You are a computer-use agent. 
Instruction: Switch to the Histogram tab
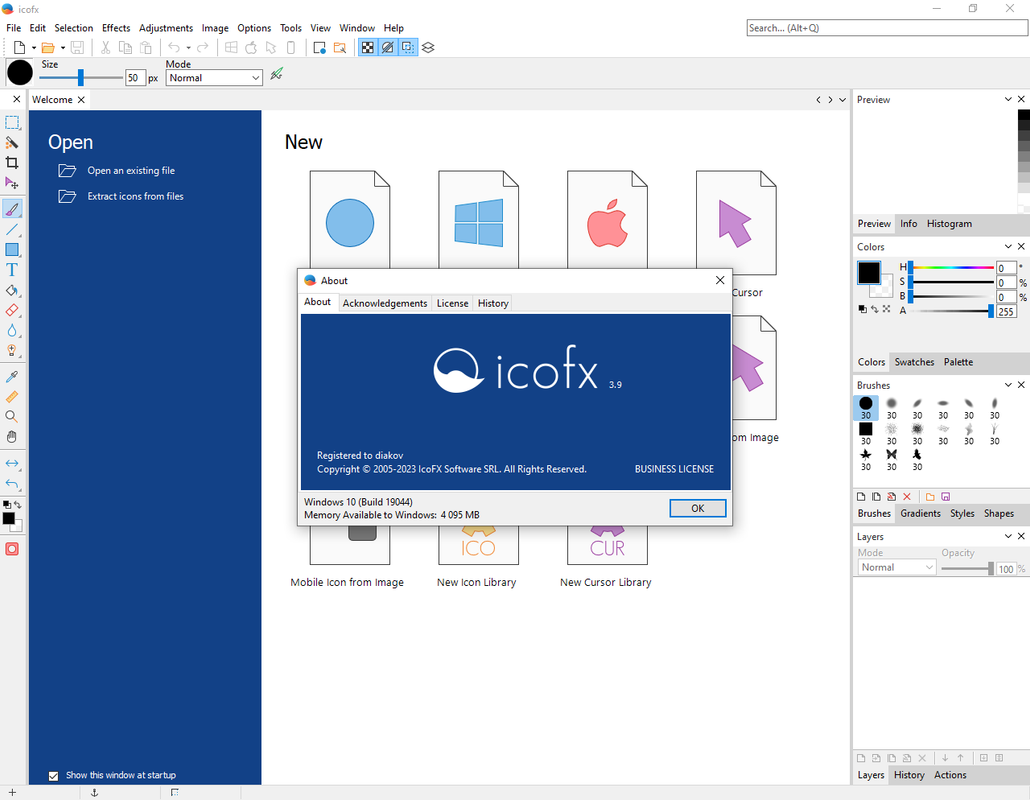(949, 224)
